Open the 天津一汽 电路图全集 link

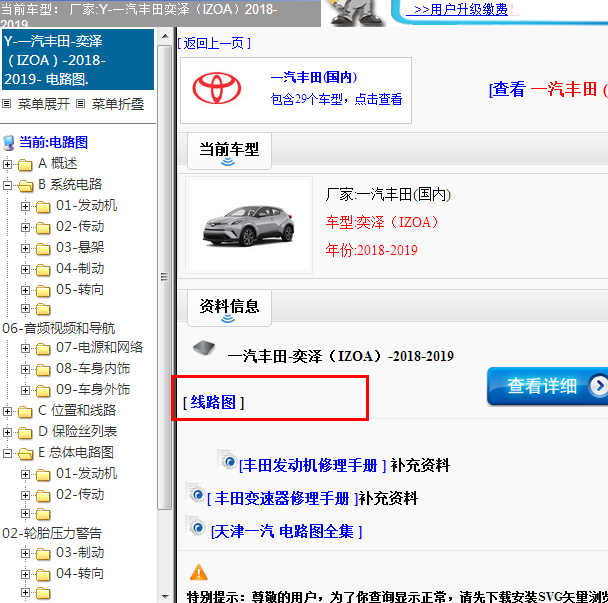(287, 531)
